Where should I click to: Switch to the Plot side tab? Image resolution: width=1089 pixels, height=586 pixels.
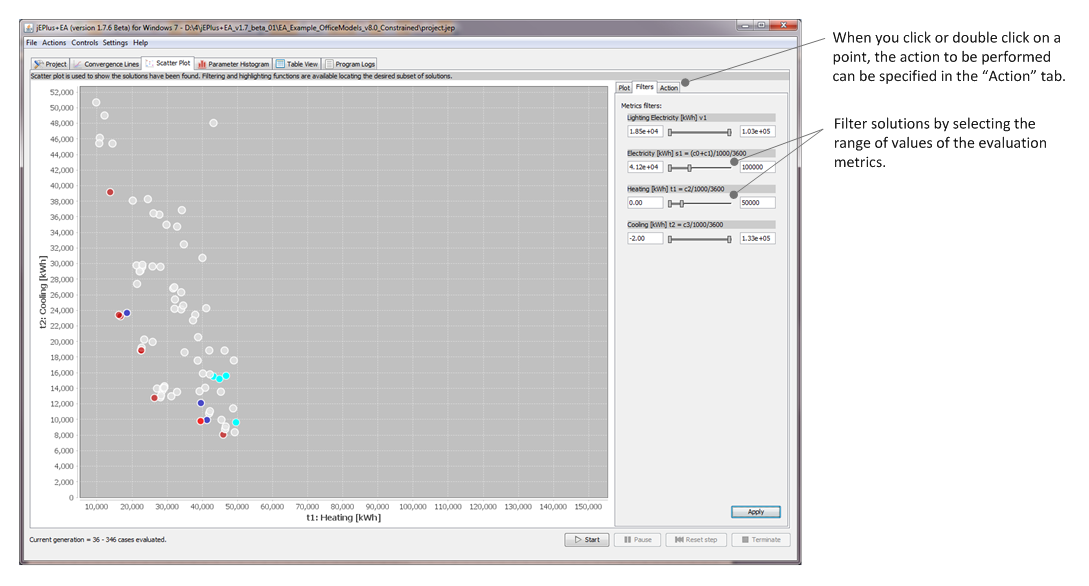[x=624, y=88]
